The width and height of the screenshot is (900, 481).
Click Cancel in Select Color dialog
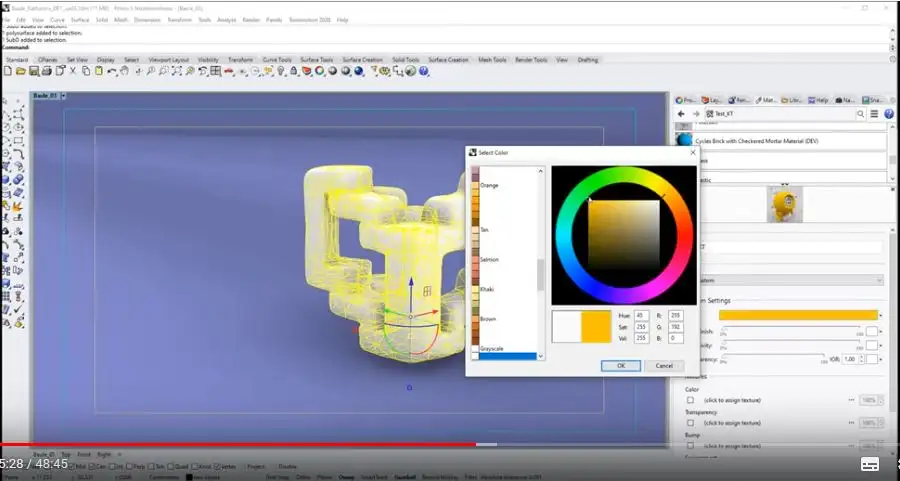(664, 366)
